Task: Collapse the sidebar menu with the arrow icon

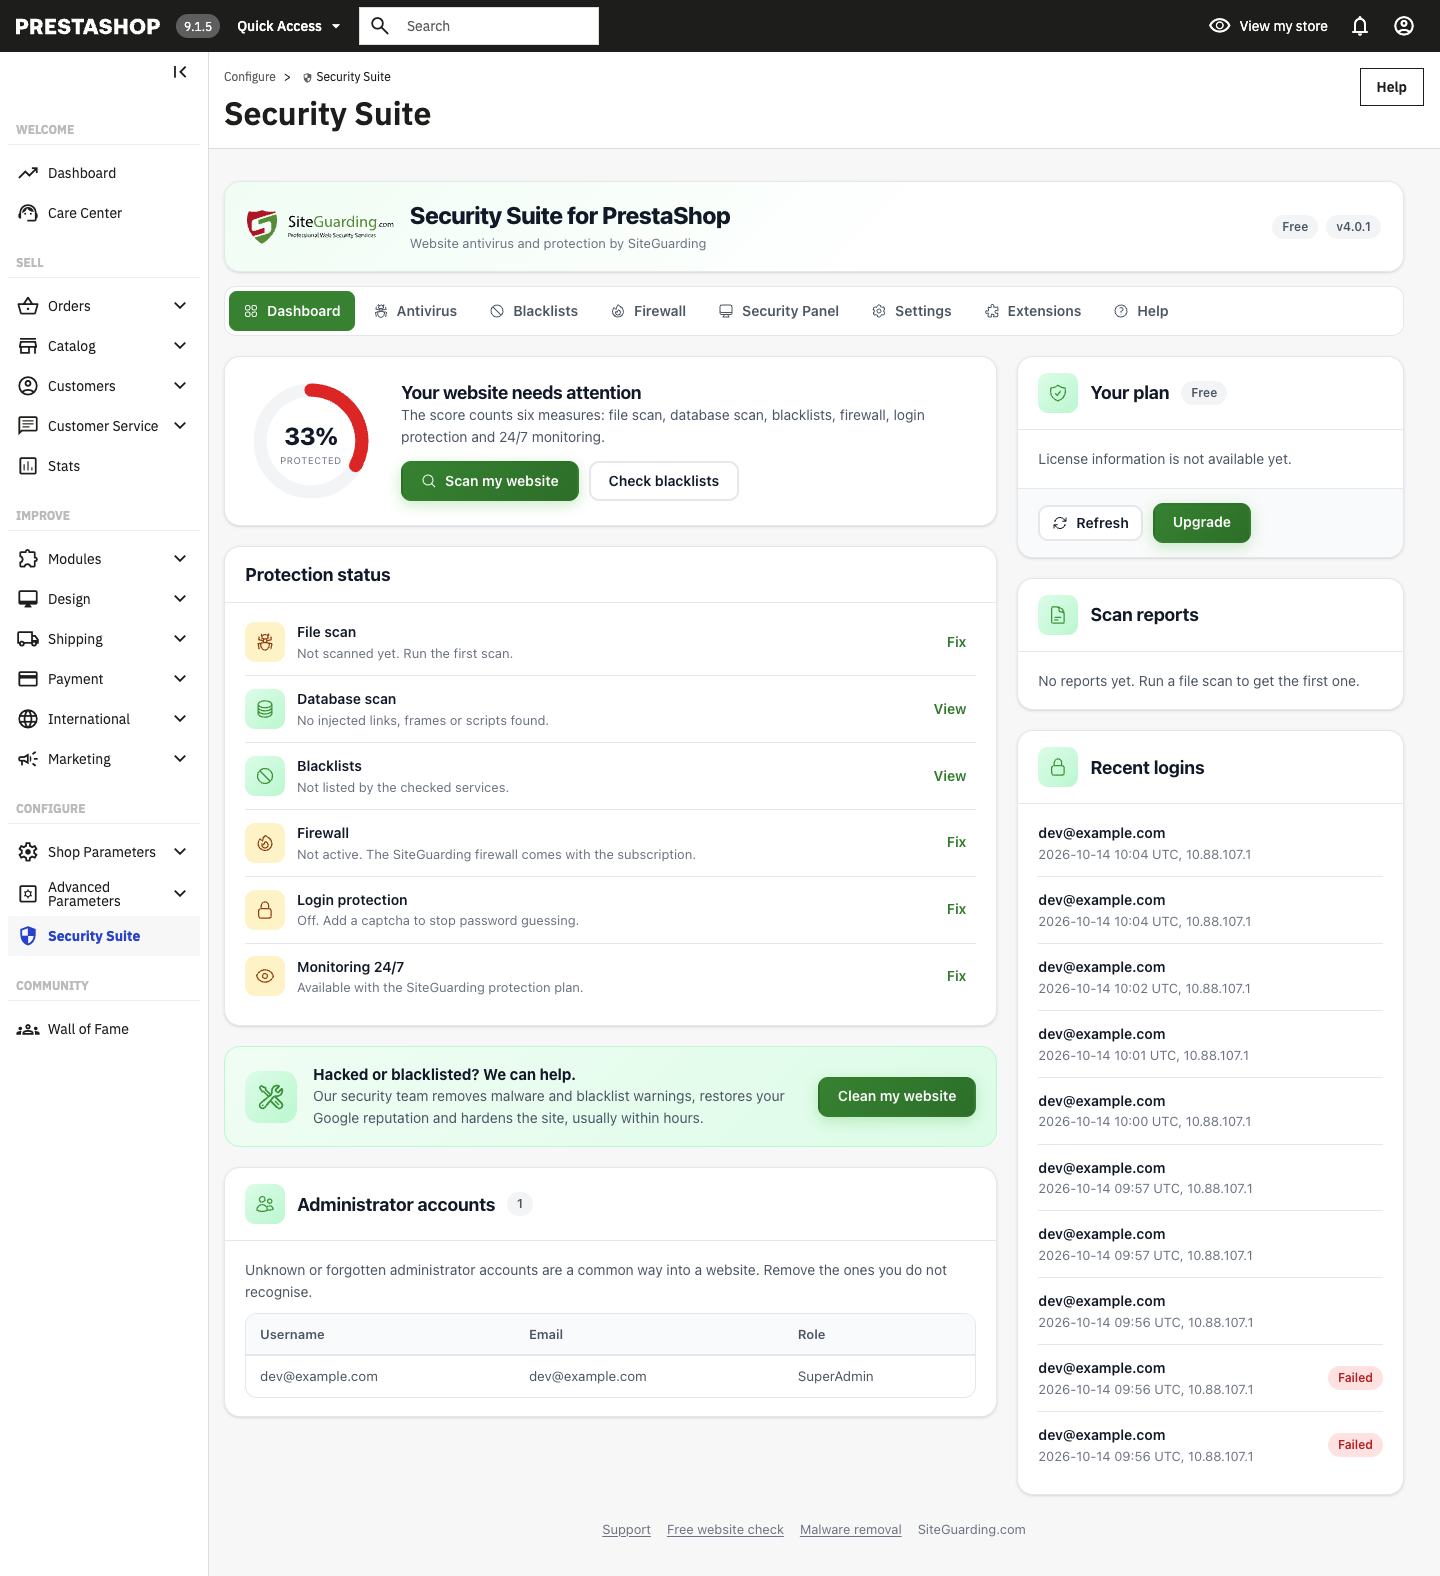Action: coord(180,72)
